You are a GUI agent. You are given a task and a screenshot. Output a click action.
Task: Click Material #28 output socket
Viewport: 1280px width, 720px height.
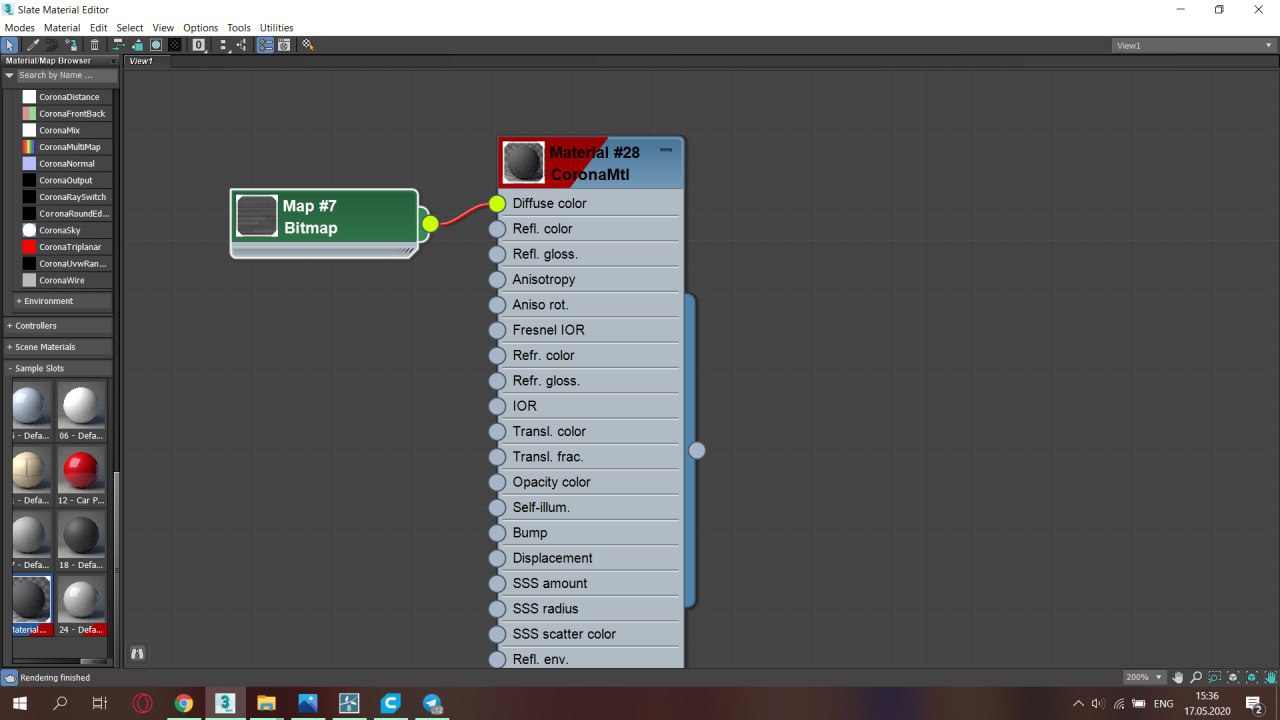click(697, 451)
